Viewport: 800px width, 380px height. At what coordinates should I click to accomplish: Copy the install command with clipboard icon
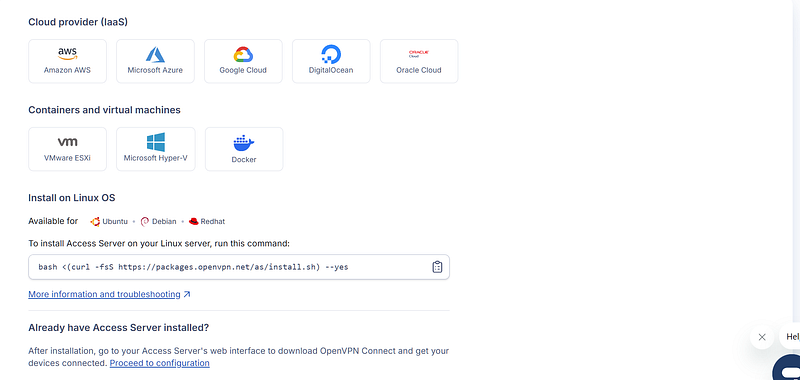point(437,267)
